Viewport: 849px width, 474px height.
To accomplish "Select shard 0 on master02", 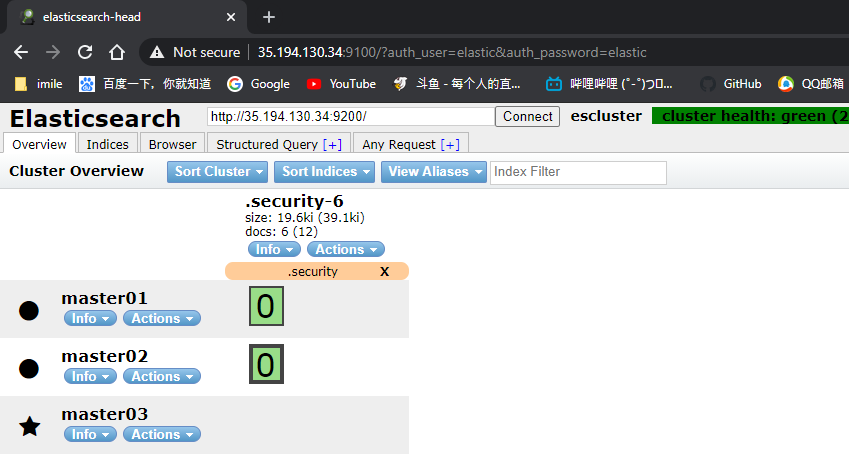I will [266, 364].
